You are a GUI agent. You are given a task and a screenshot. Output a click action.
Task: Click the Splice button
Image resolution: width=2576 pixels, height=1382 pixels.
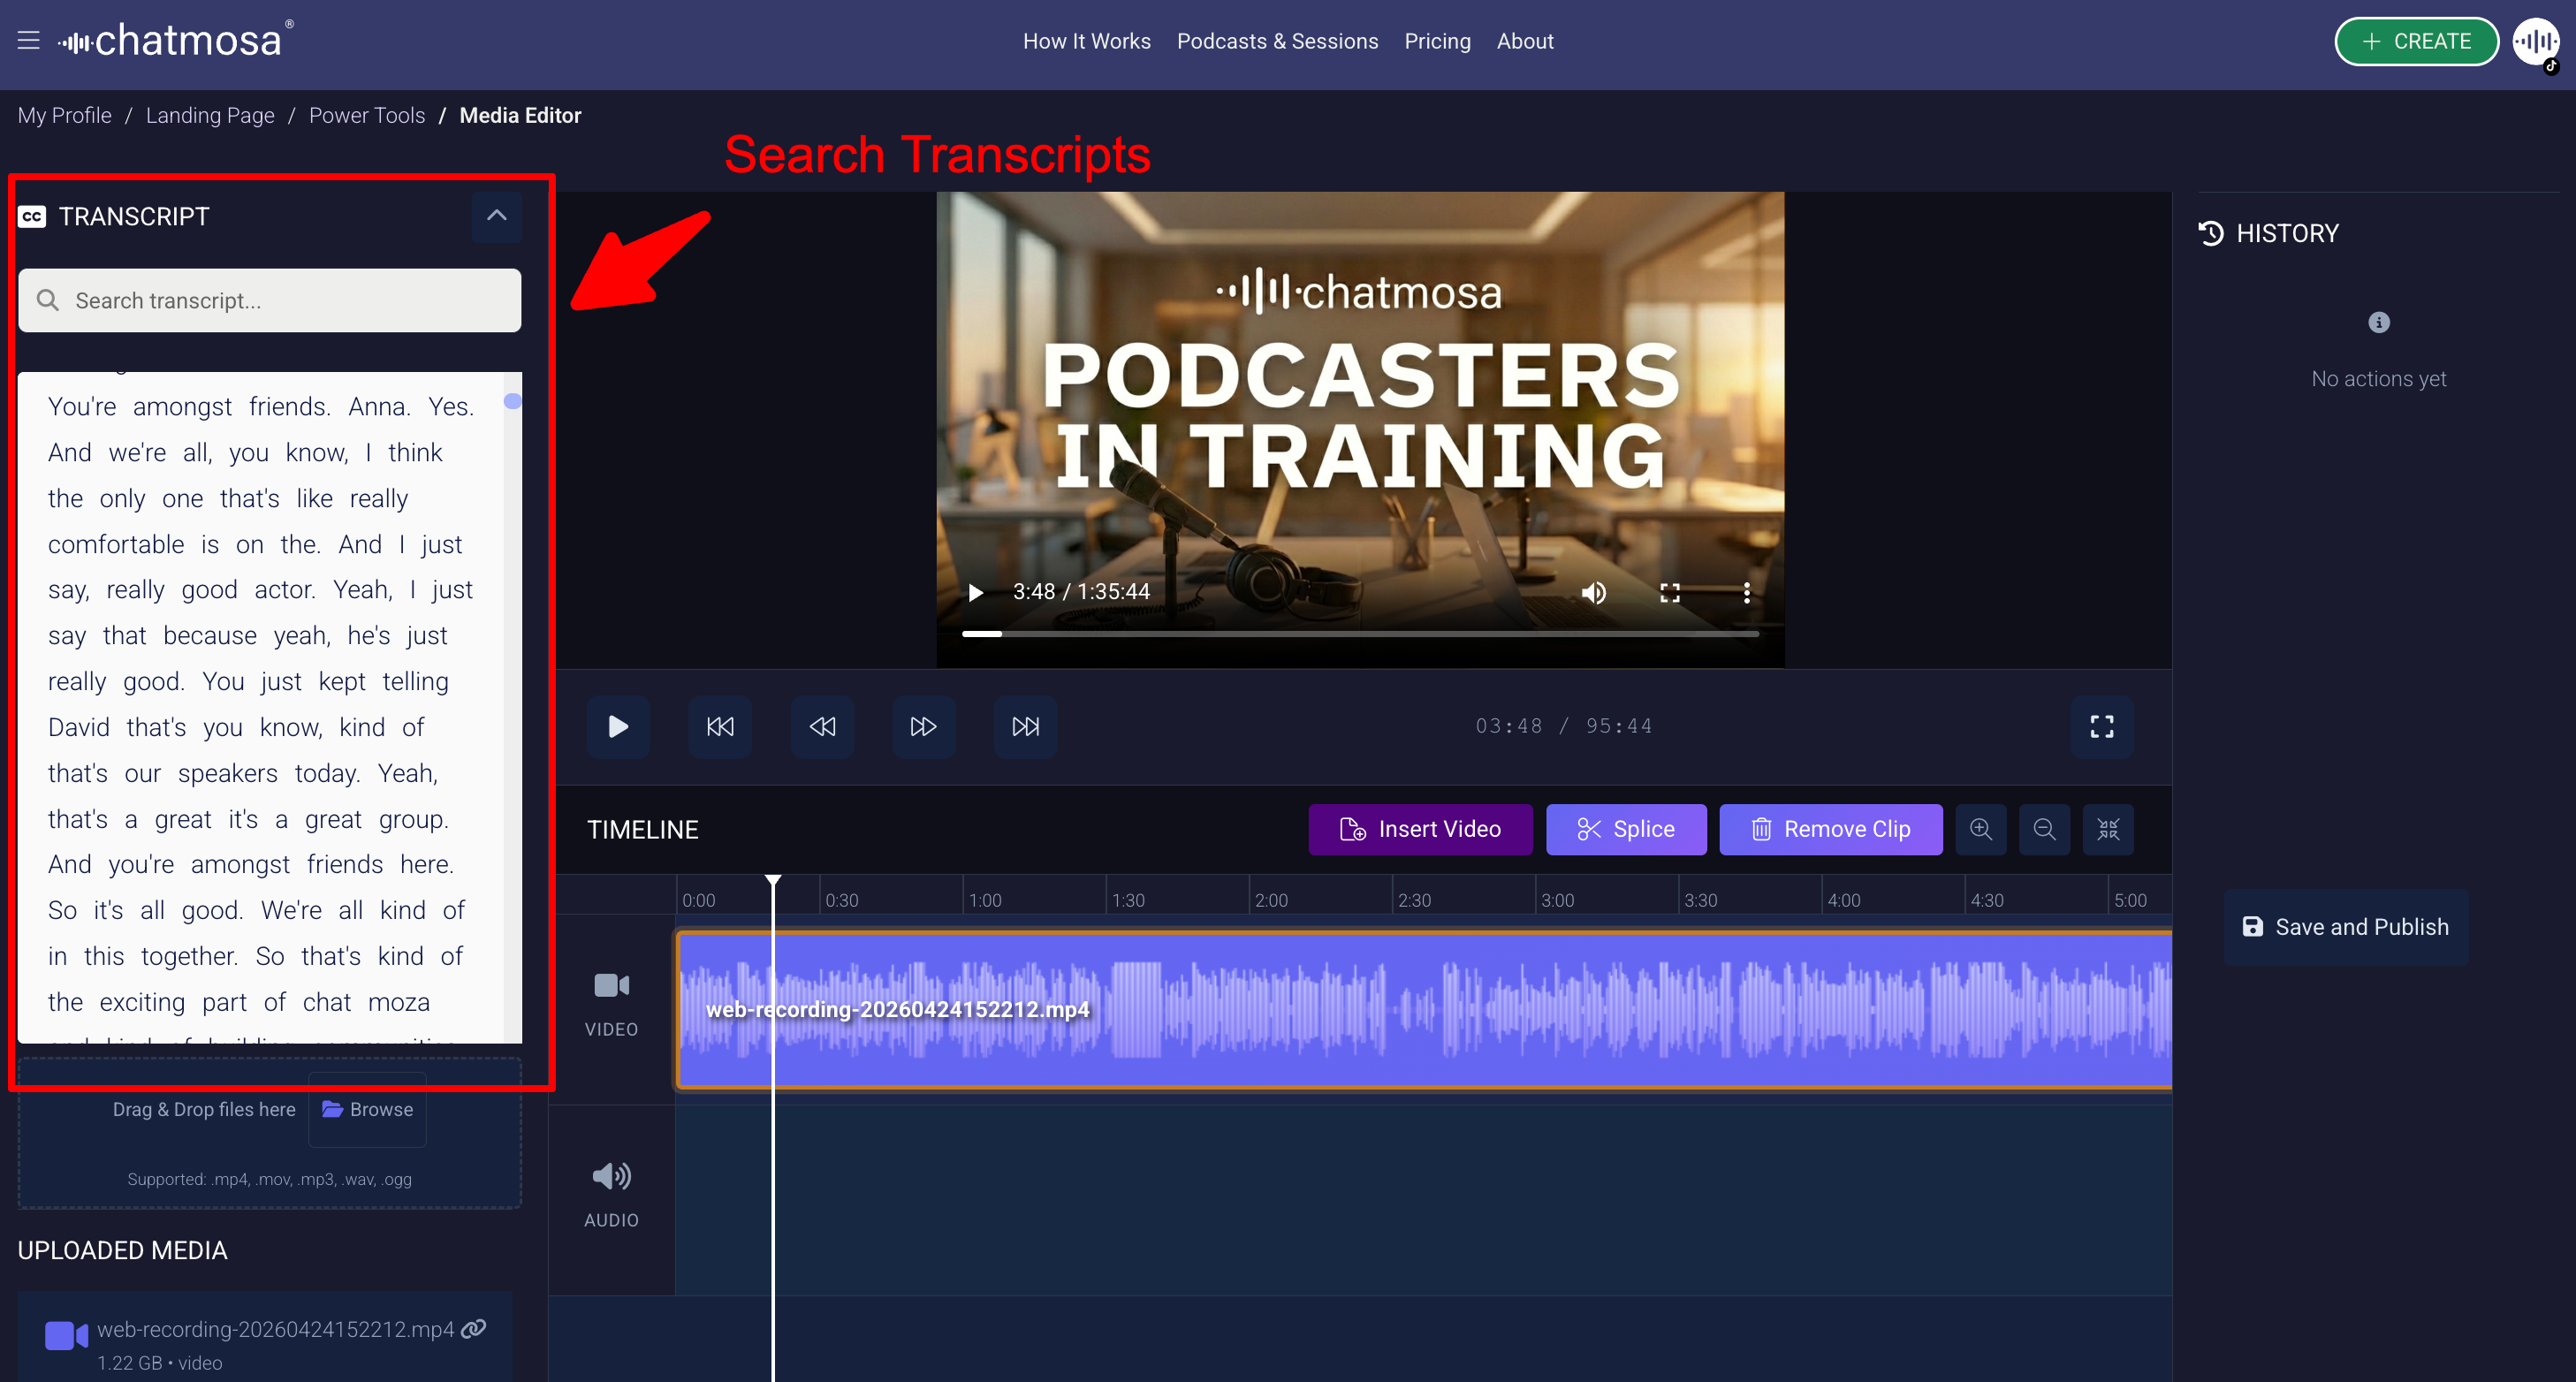click(x=1626, y=829)
